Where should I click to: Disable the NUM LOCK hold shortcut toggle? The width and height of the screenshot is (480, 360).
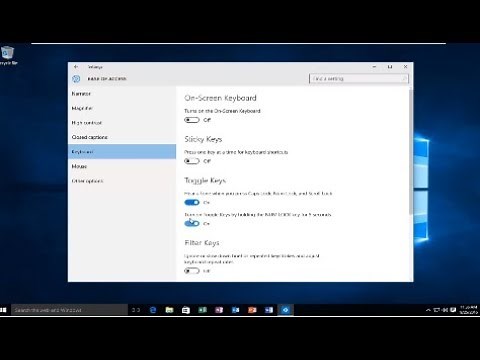(192, 223)
